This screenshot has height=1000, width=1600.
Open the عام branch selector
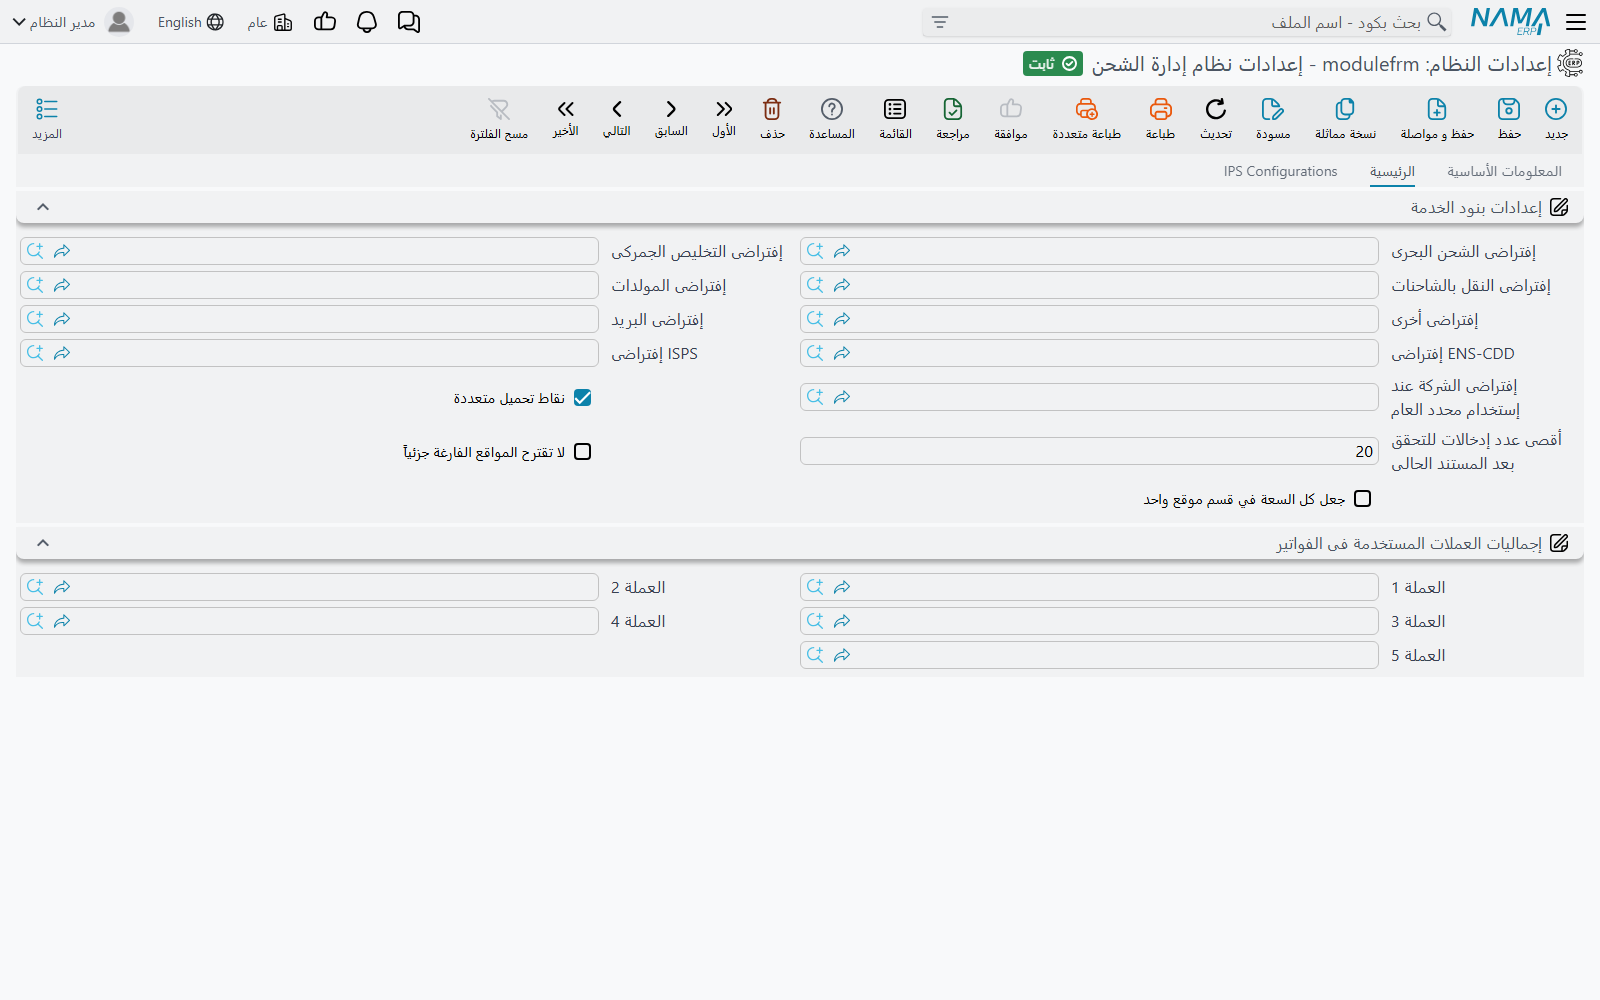pos(270,22)
